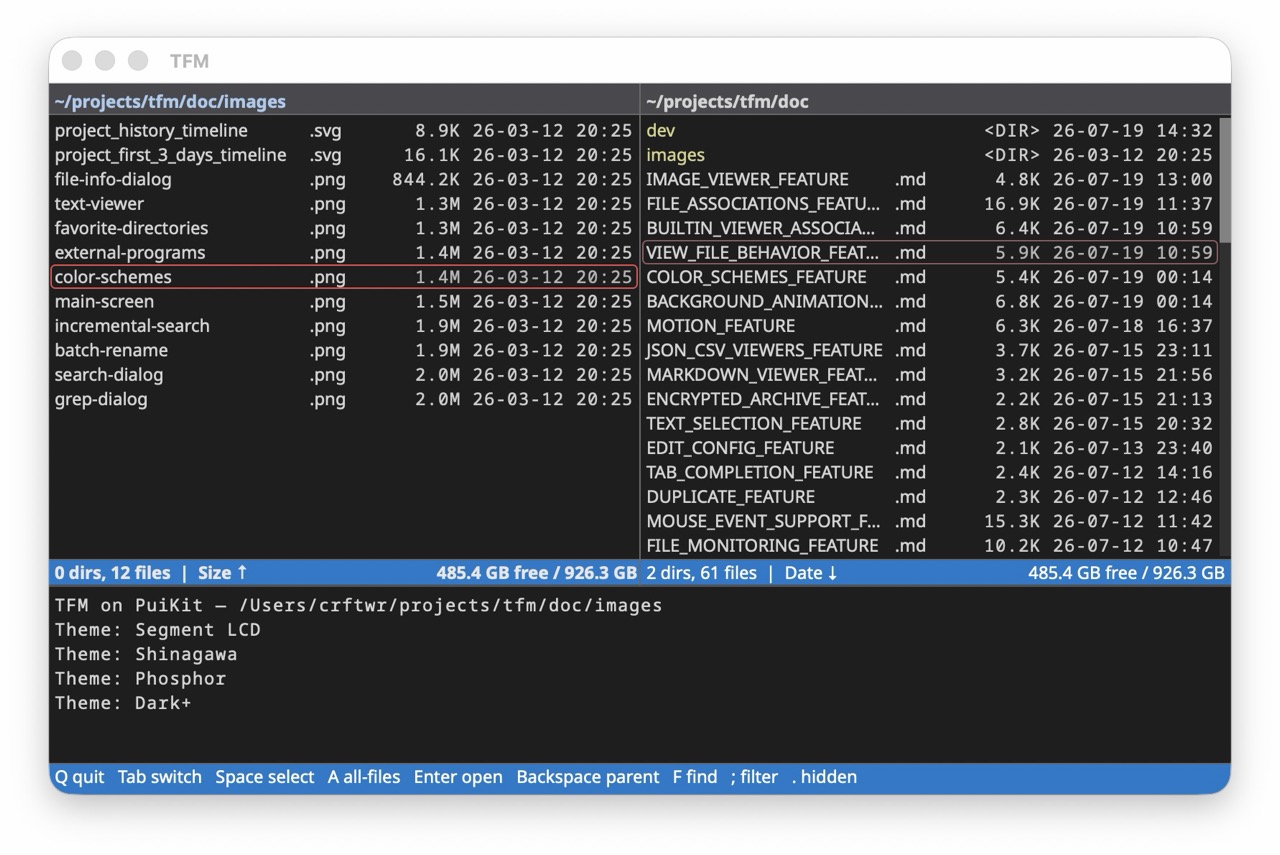The height and width of the screenshot is (855, 1280).
Task: Select FILE_ASSOCIATIONS_FEATU… file row
Action: point(930,204)
